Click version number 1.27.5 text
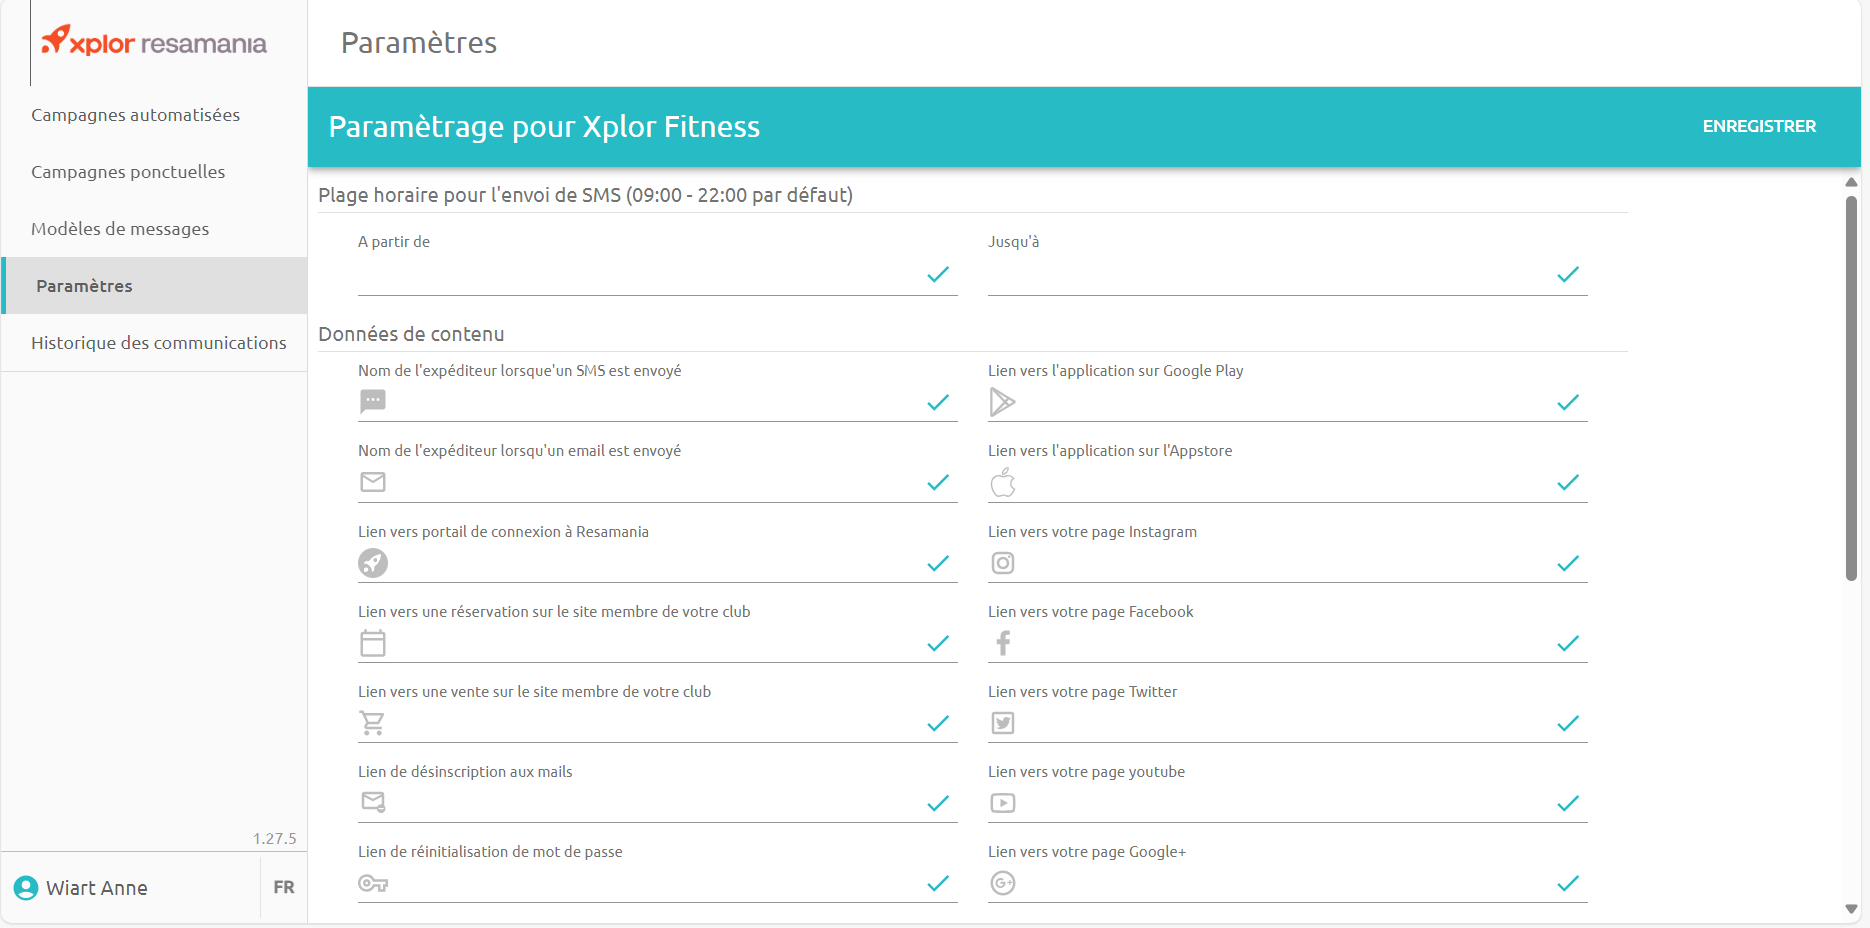The image size is (1870, 928). [275, 839]
